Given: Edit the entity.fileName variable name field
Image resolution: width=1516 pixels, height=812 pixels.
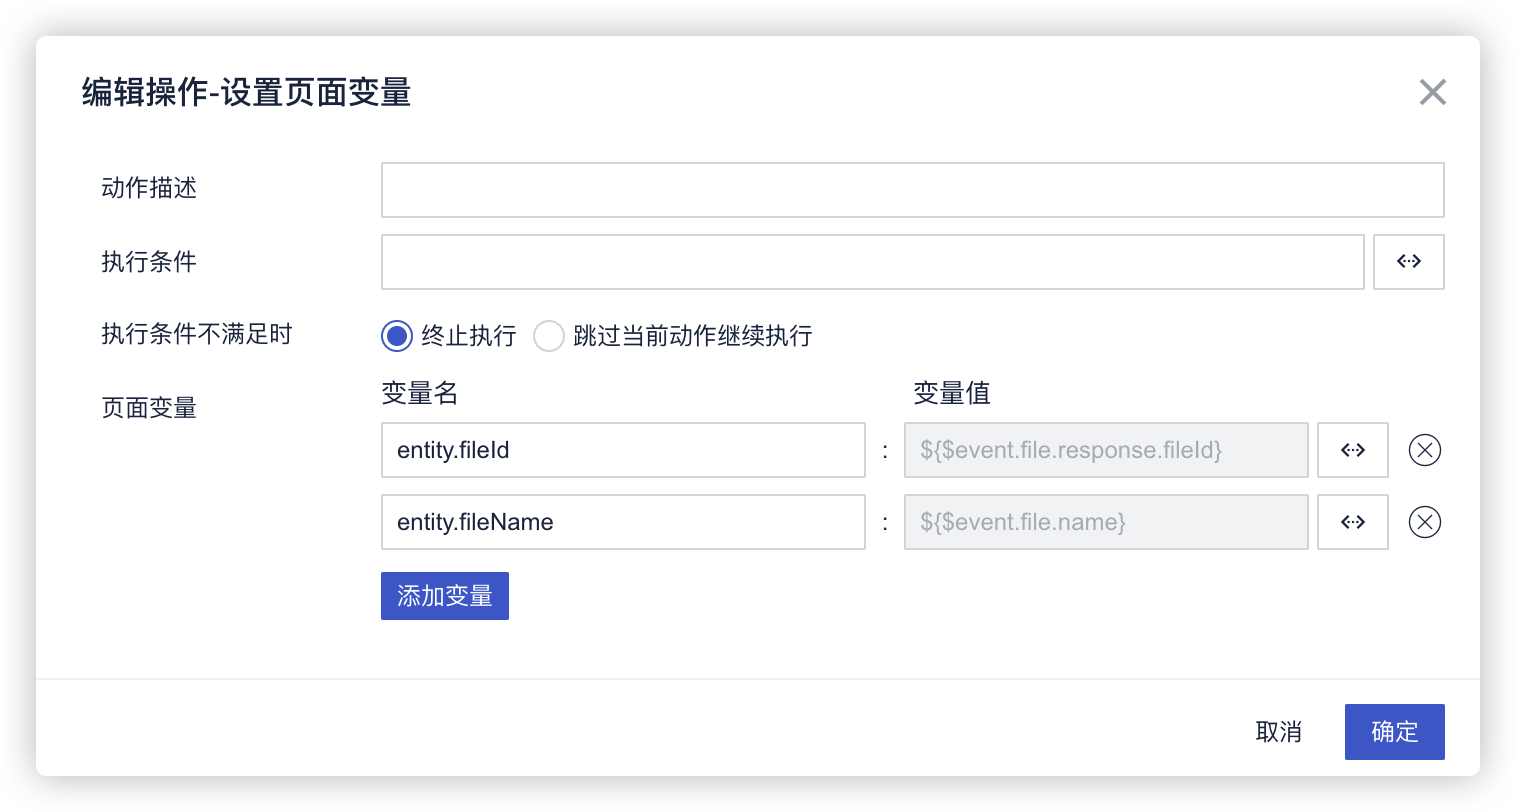Looking at the screenshot, I should [622, 522].
